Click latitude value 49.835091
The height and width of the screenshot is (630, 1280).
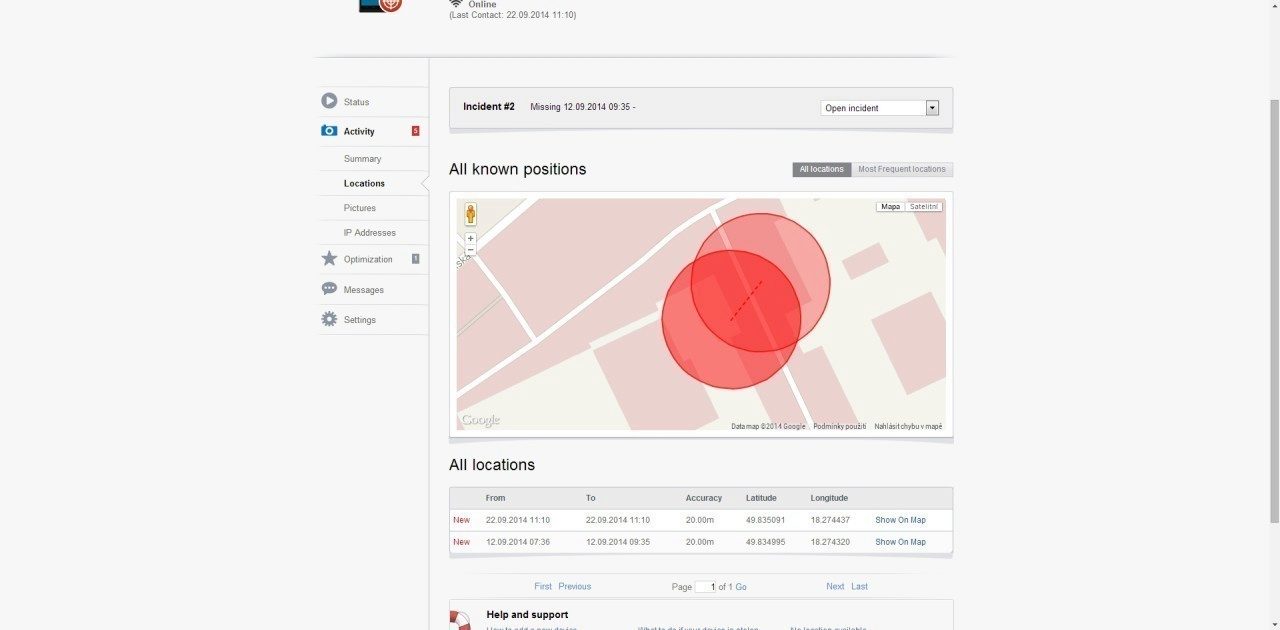point(765,520)
